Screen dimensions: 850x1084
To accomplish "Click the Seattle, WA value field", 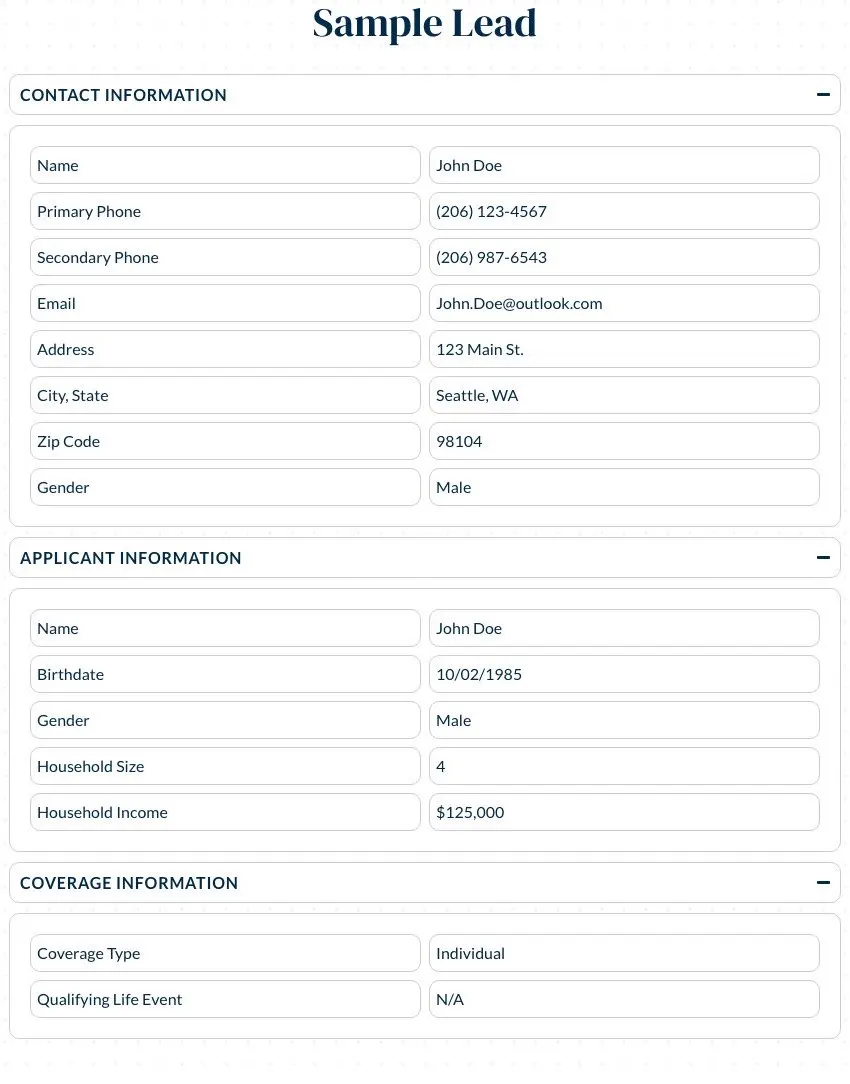I will tap(624, 395).
